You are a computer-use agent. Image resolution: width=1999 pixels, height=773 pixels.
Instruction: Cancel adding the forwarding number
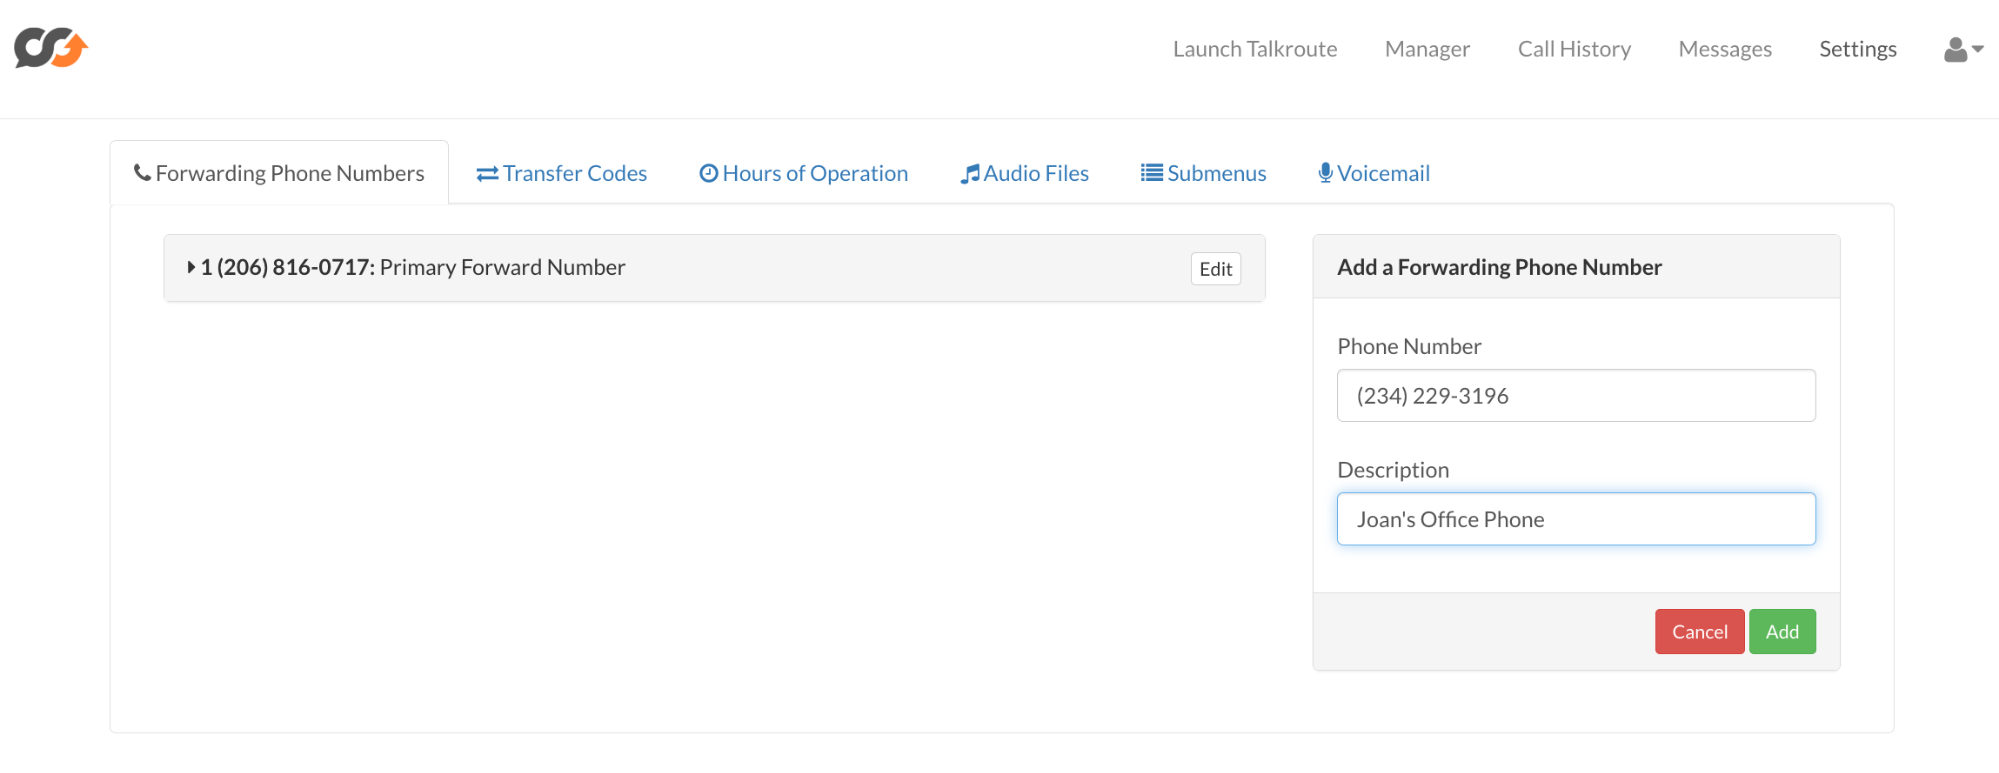(1699, 632)
